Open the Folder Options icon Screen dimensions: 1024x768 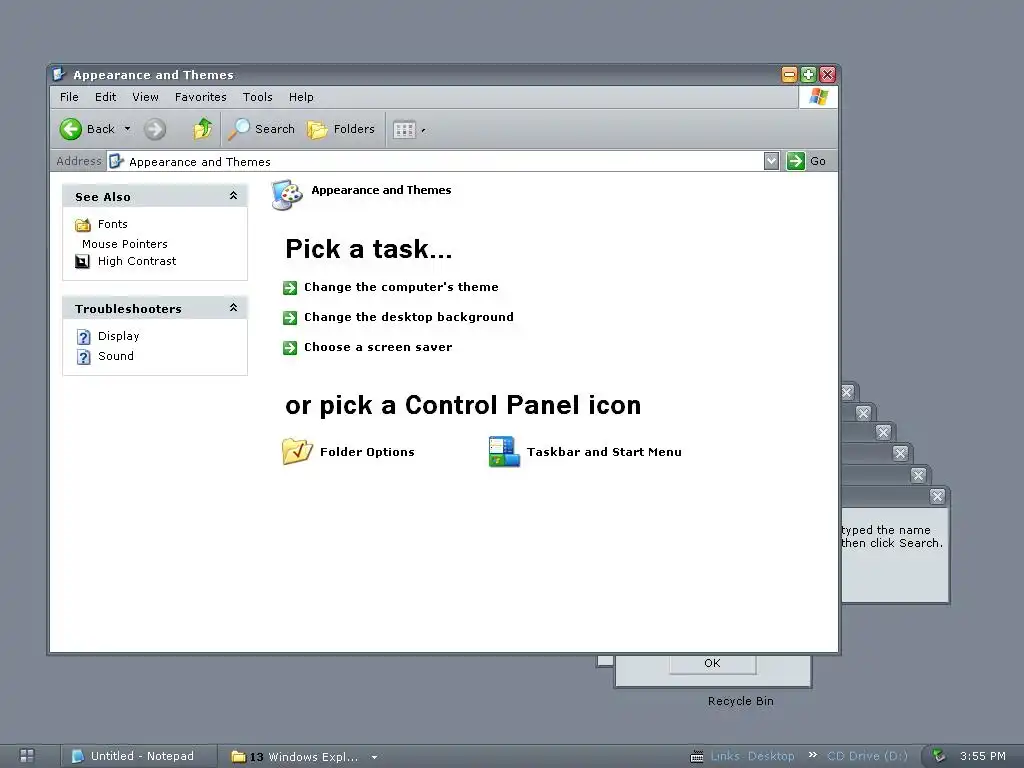(297, 451)
